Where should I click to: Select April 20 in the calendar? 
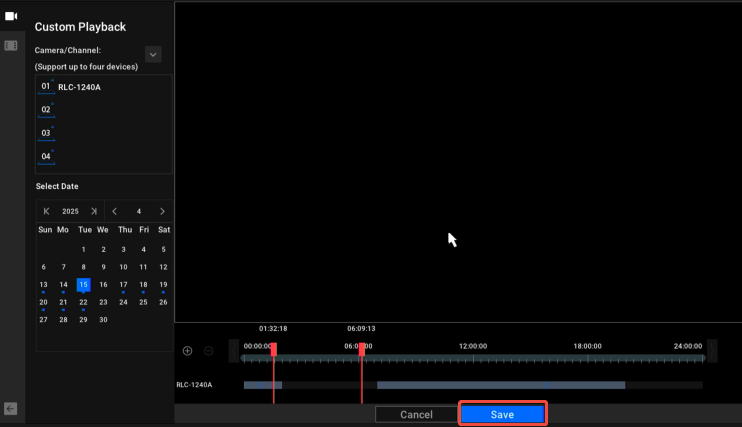point(44,302)
